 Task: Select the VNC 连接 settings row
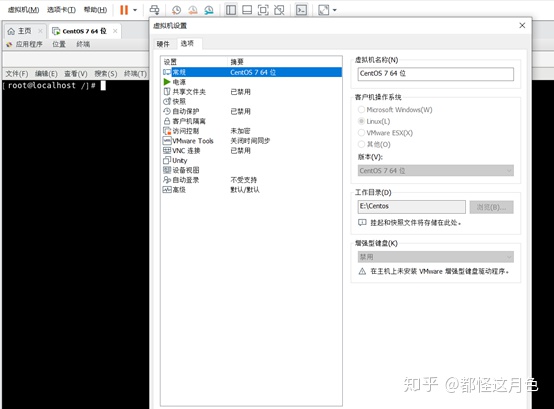(x=252, y=150)
